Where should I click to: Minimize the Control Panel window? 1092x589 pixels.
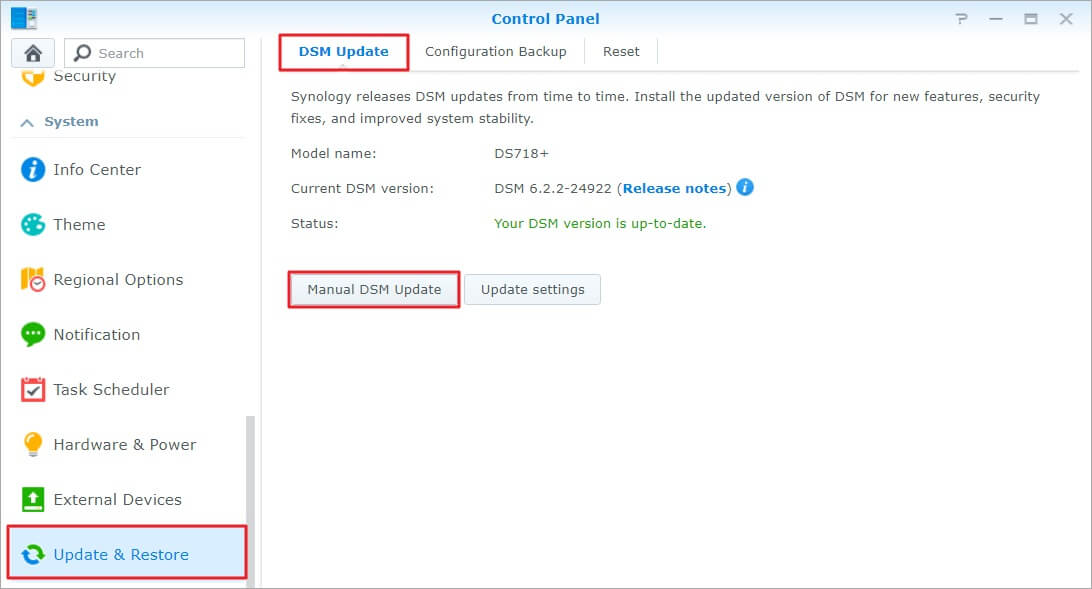[x=996, y=19]
